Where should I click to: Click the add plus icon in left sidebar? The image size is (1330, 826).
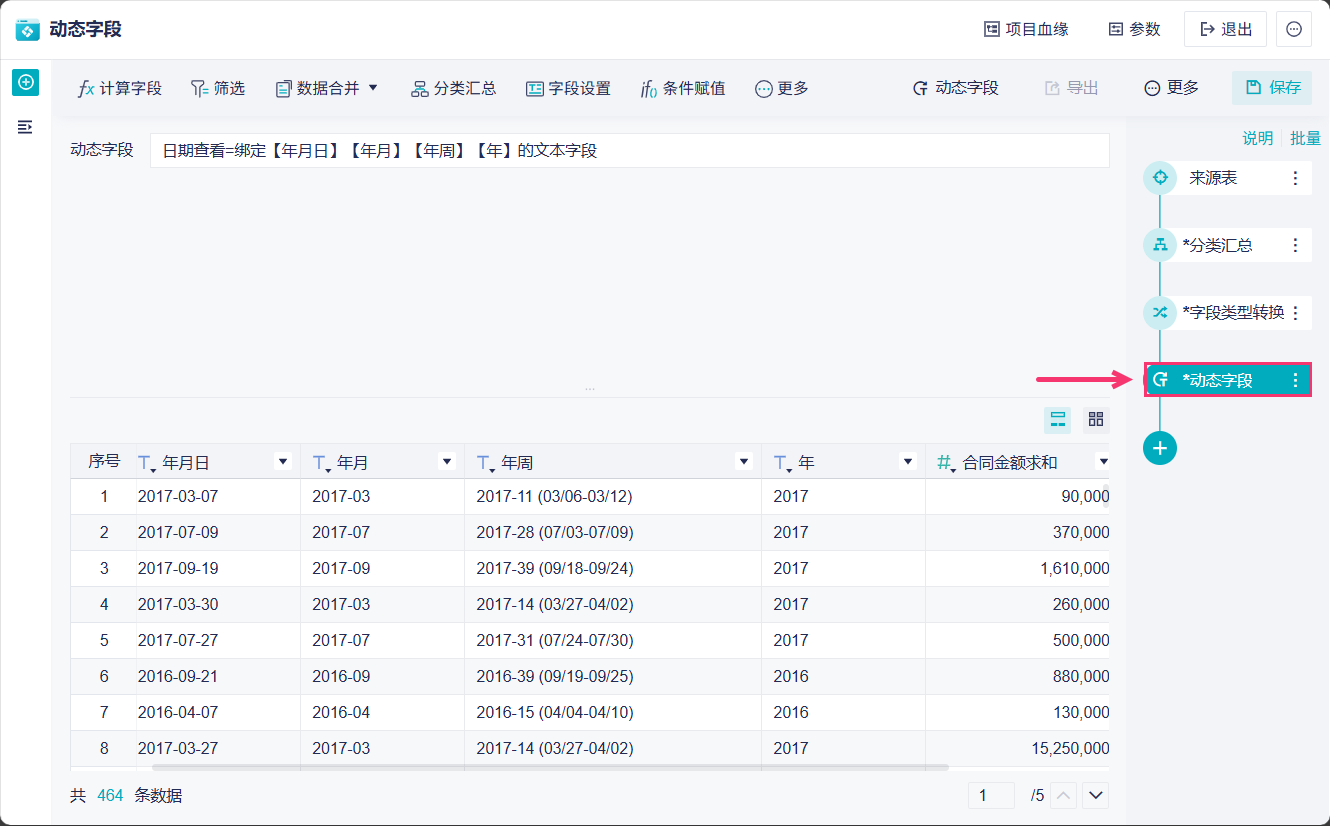point(26,82)
